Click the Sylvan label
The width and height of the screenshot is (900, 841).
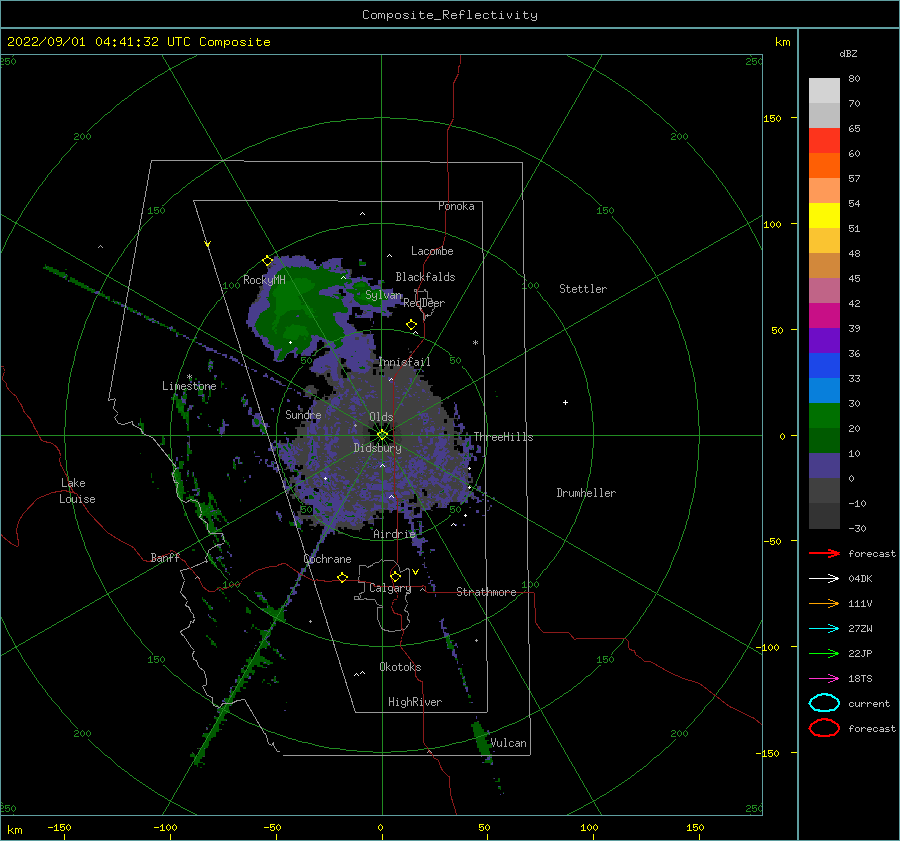coord(383,295)
